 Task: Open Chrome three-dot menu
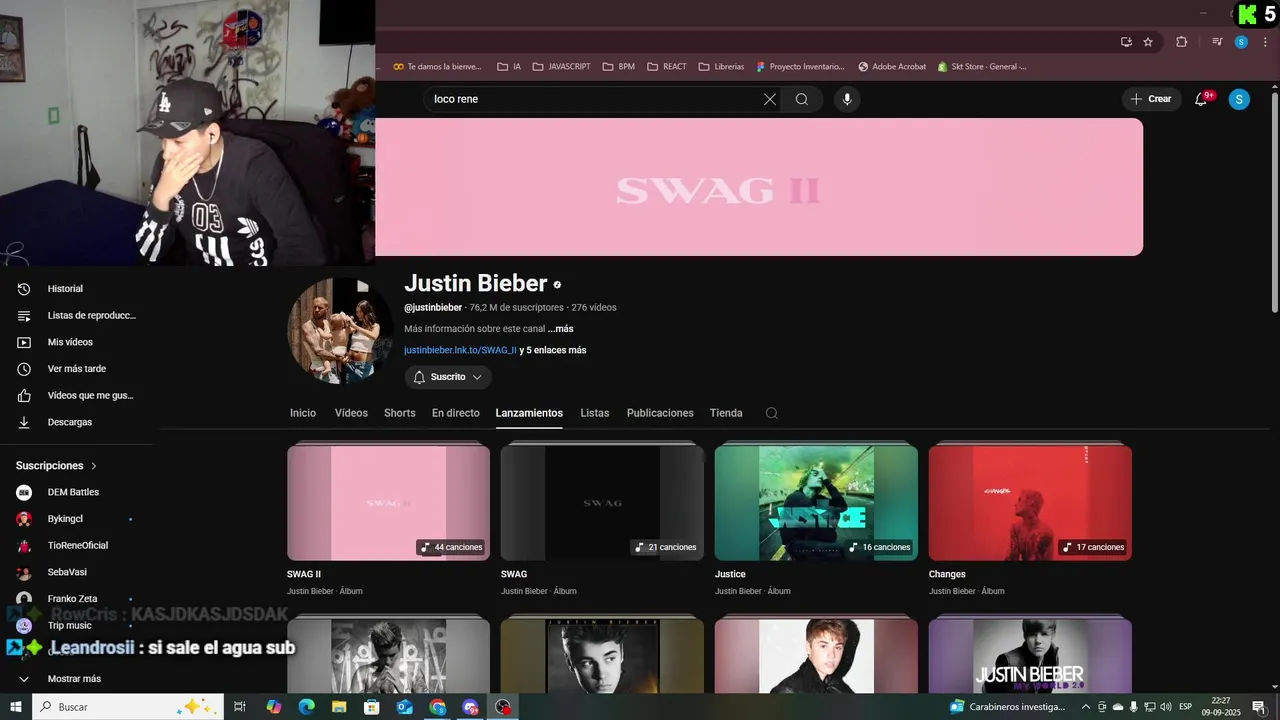pos(1265,42)
